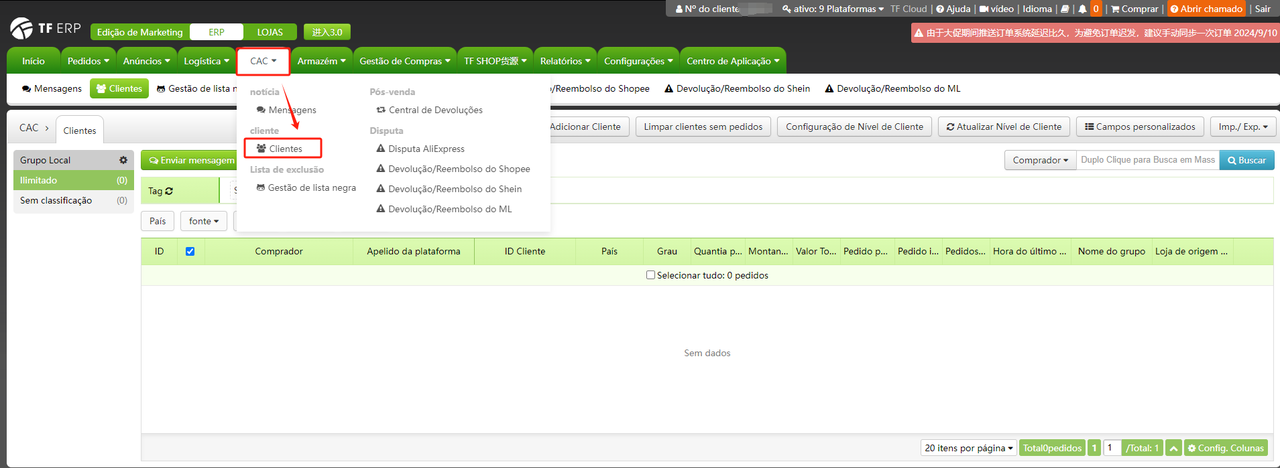Select Clientes in the CAC dropdown menu
This screenshot has height=468, width=1280.
pos(280,148)
